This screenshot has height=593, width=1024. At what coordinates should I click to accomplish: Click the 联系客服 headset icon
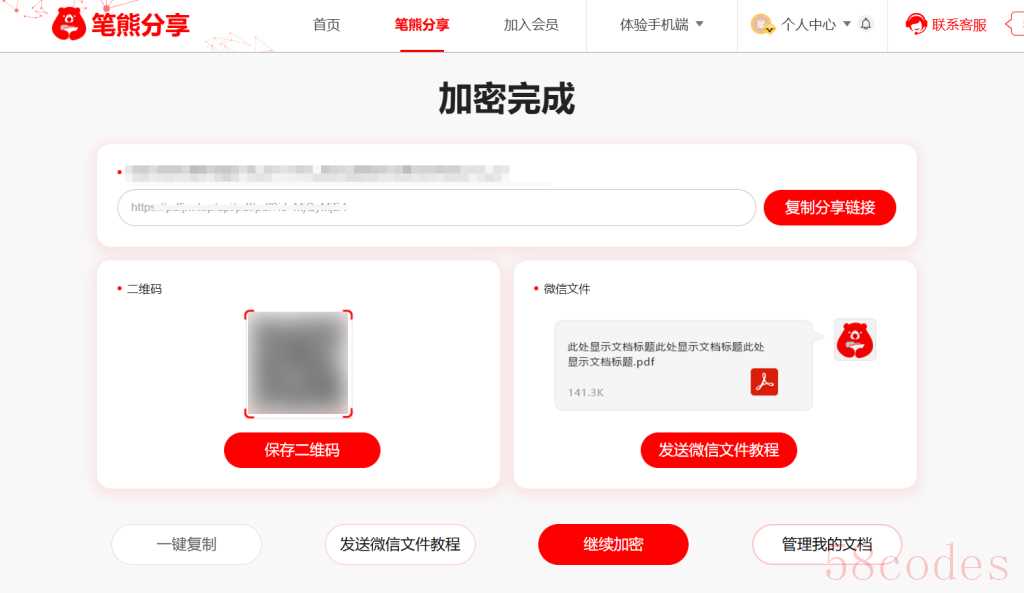coord(916,24)
